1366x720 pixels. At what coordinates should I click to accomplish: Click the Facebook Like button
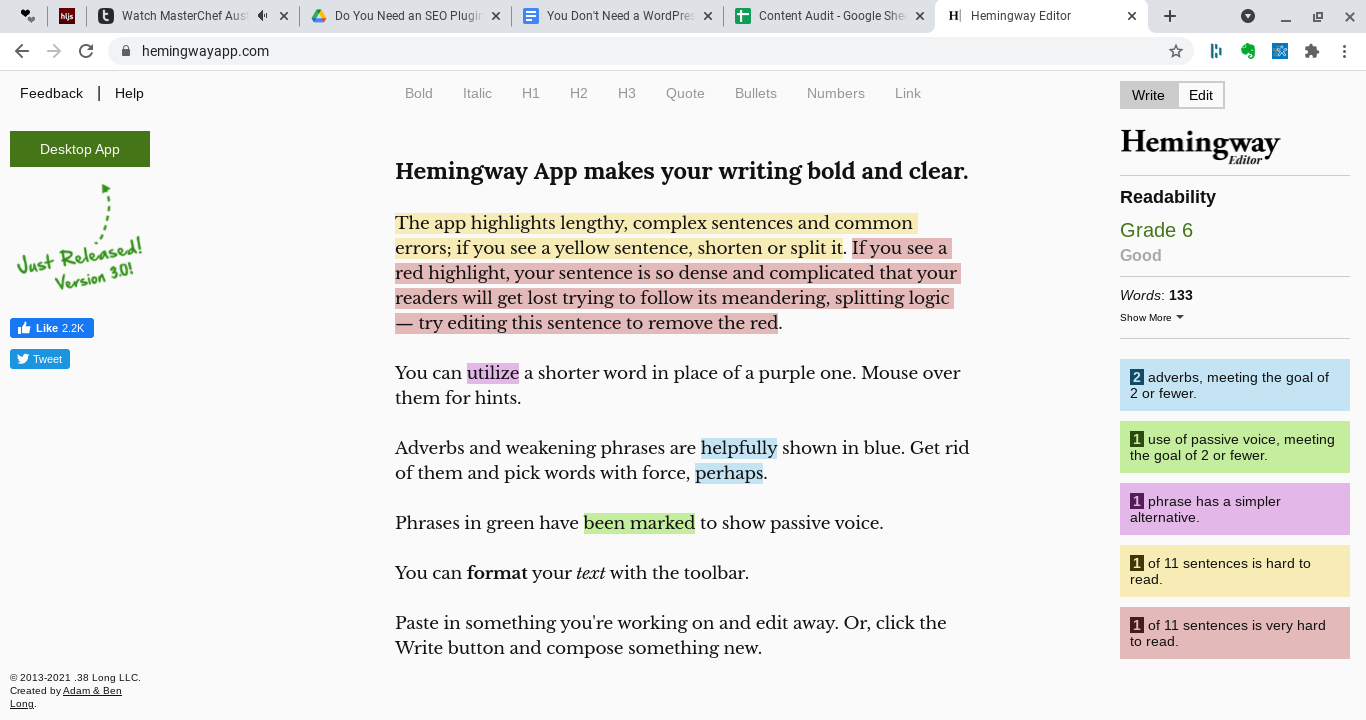pyautogui.click(x=52, y=328)
